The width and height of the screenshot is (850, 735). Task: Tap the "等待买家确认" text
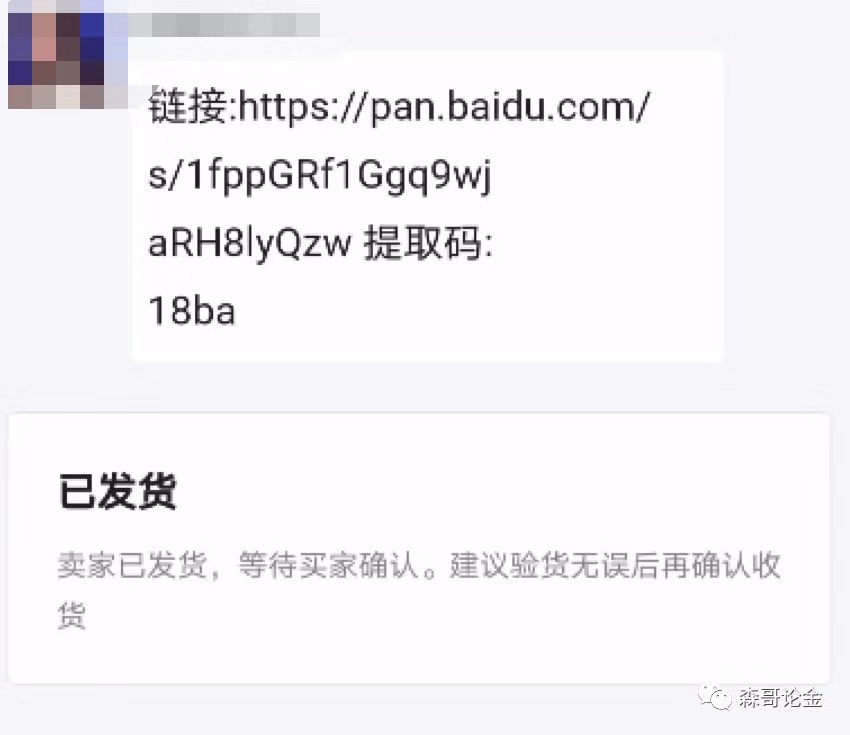tap(329, 565)
